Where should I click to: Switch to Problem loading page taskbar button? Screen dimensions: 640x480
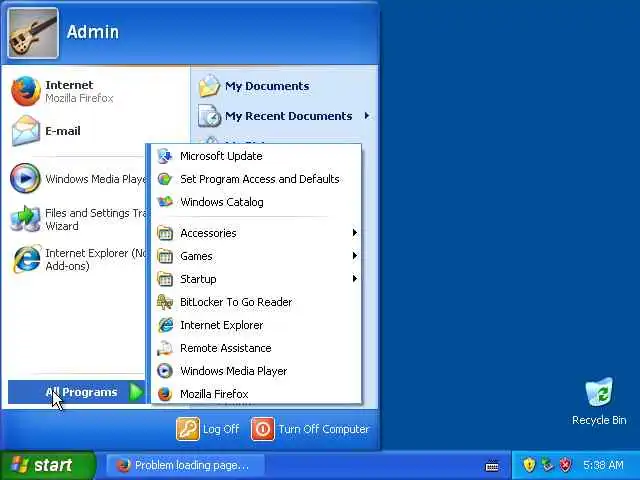[185, 465]
